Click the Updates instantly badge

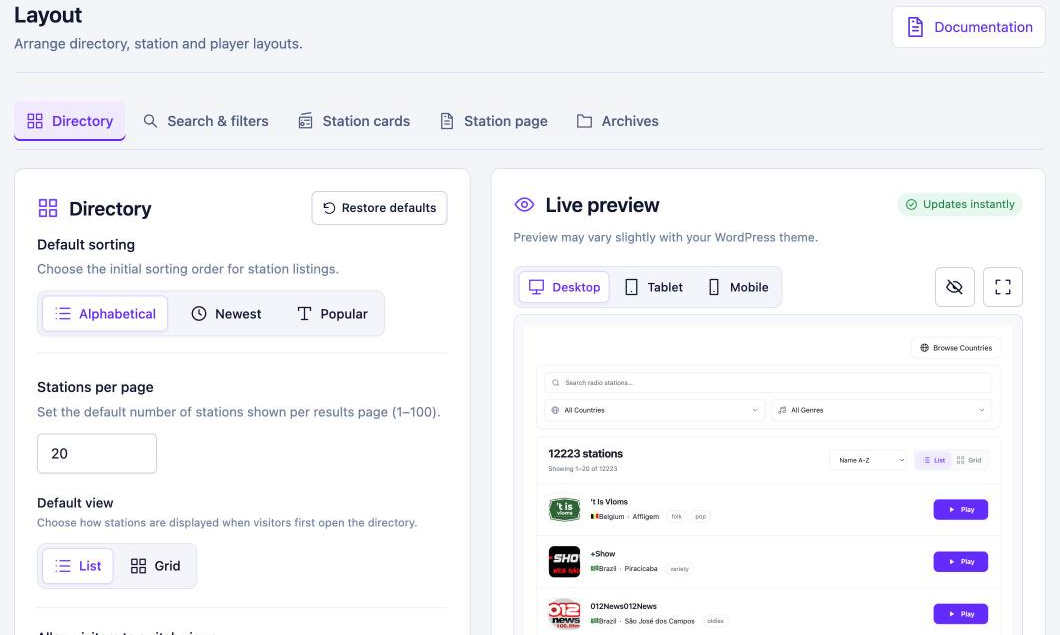959,204
